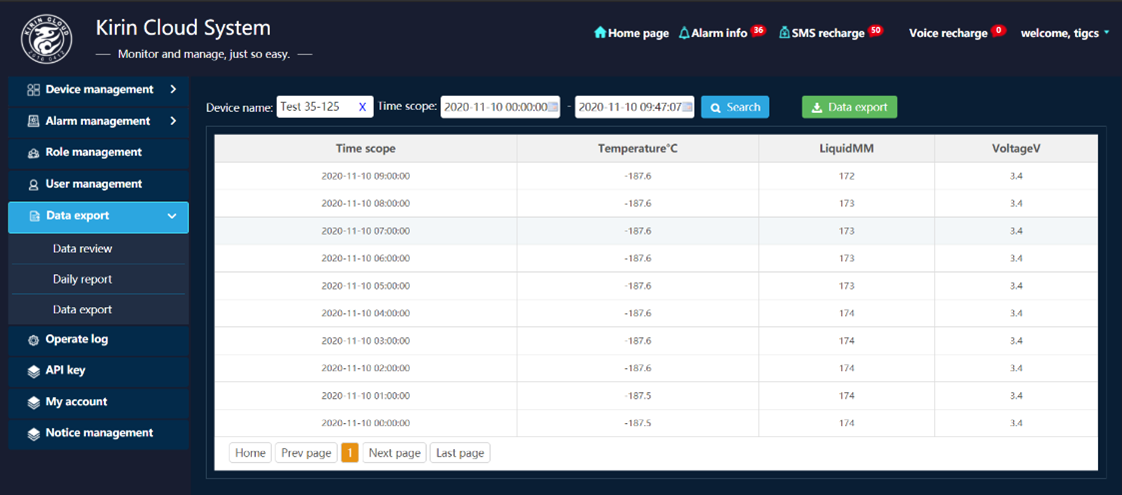The image size is (1122, 495).
Task: Click liquid value 173 in 06:00:00 row
Action: (x=847, y=258)
